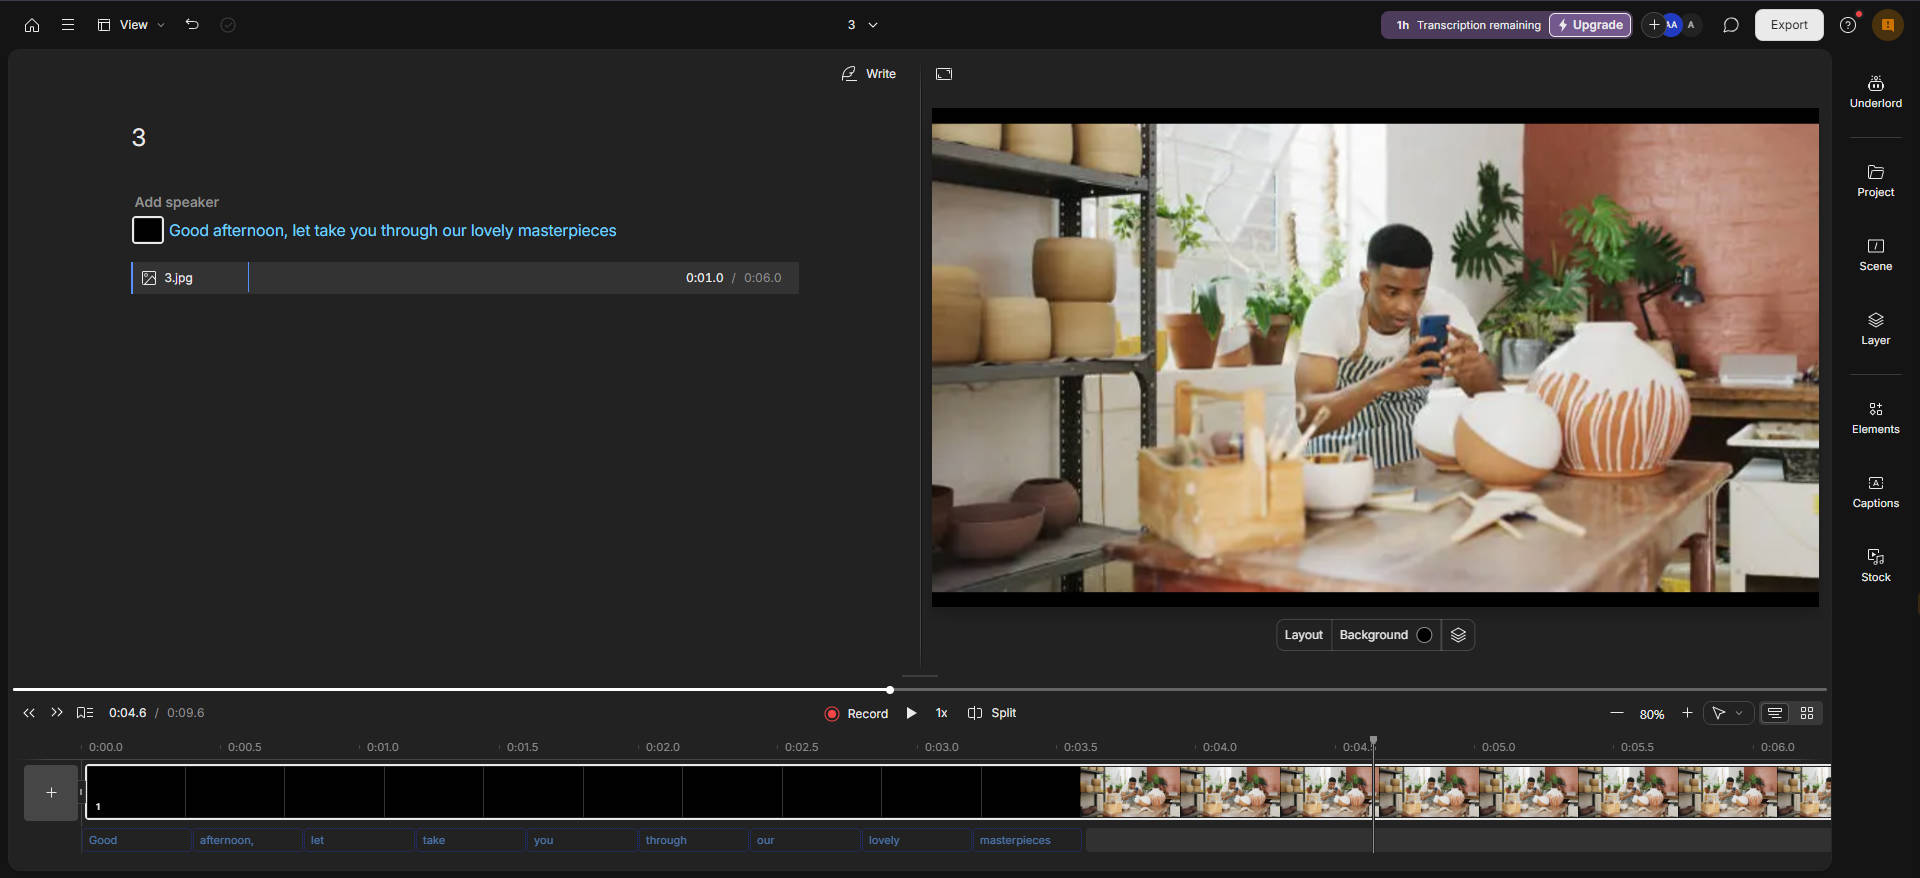The height and width of the screenshot is (878, 1920).
Task: Switch to timeline list view toggle
Action: [1775, 713]
